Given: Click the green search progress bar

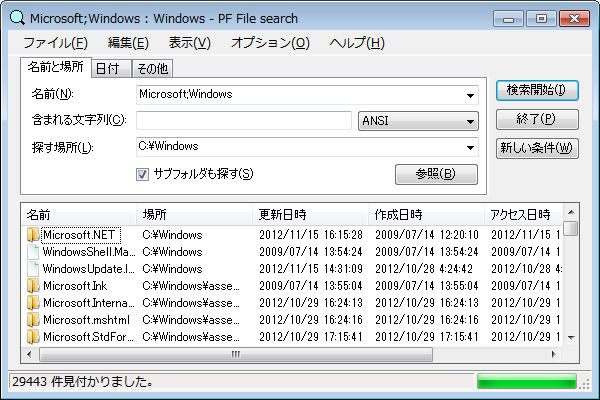Looking at the screenshot, I should [527, 382].
